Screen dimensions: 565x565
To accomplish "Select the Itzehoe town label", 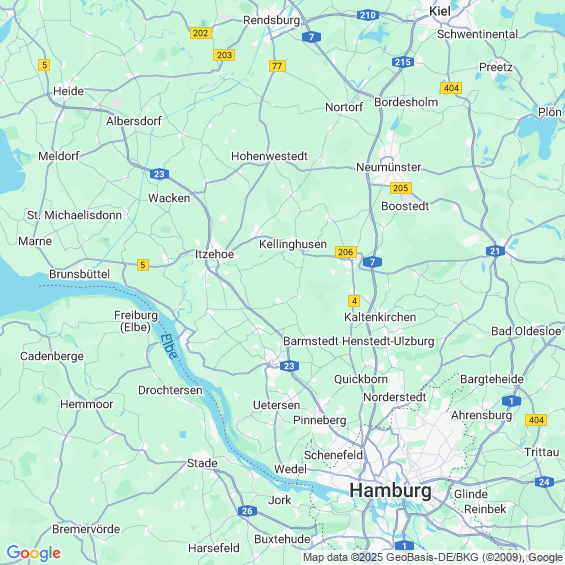I will click(214, 254).
